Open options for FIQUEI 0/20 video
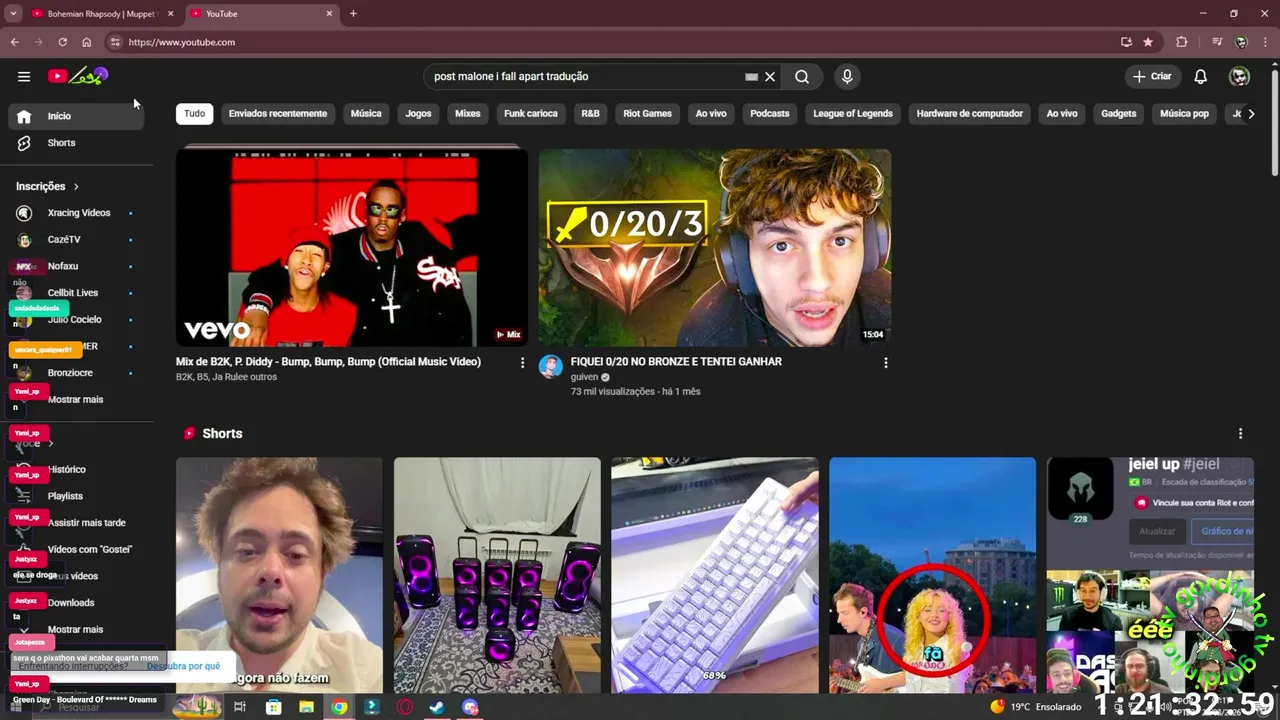 886,363
